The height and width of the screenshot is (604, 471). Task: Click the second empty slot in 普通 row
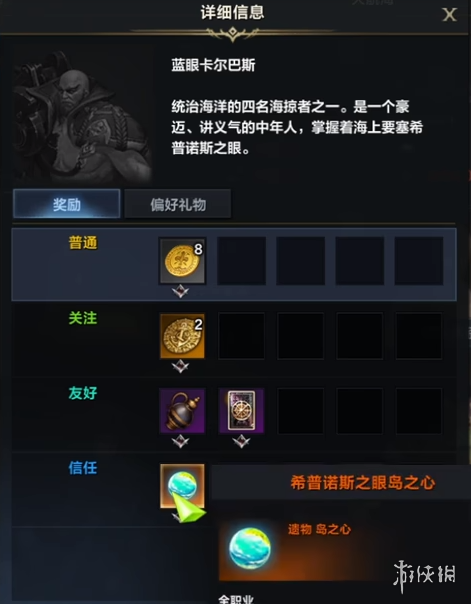[x=300, y=261]
